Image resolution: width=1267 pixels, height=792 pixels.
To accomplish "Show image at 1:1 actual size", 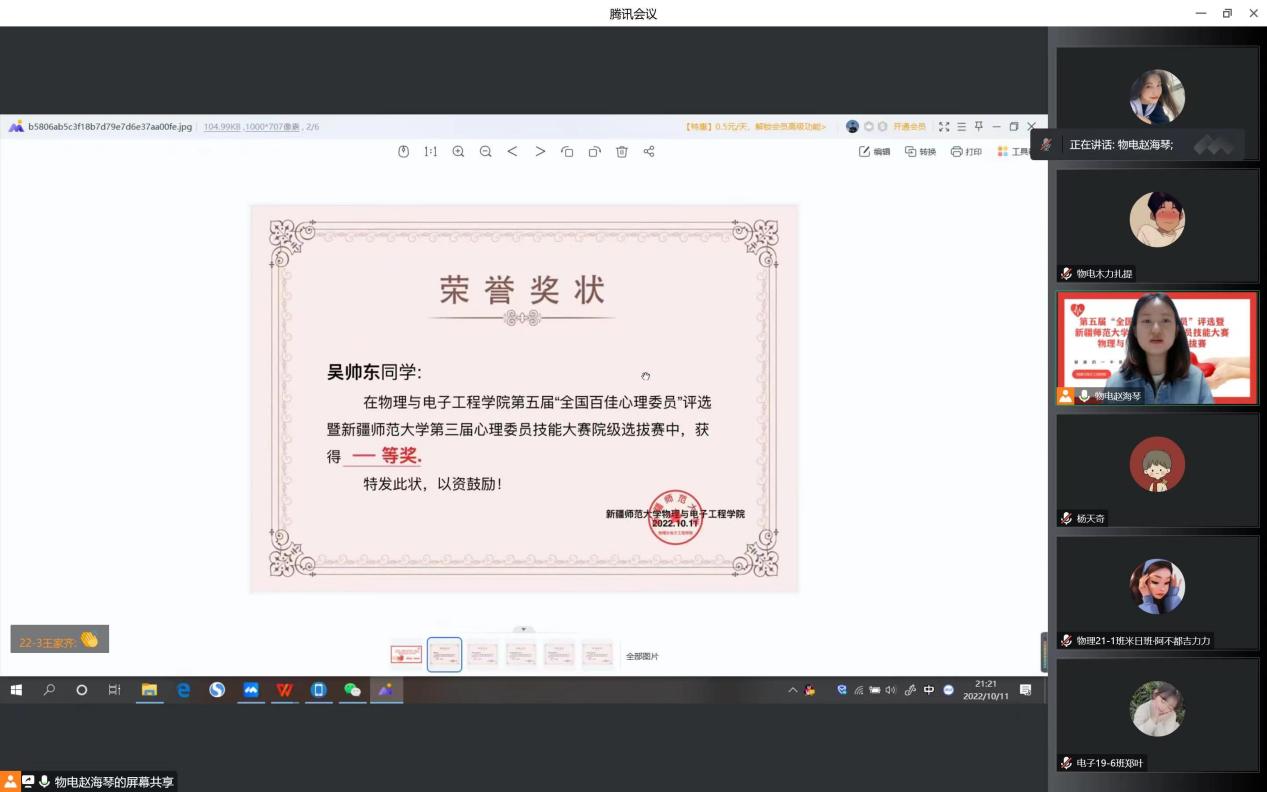I will coord(431,152).
